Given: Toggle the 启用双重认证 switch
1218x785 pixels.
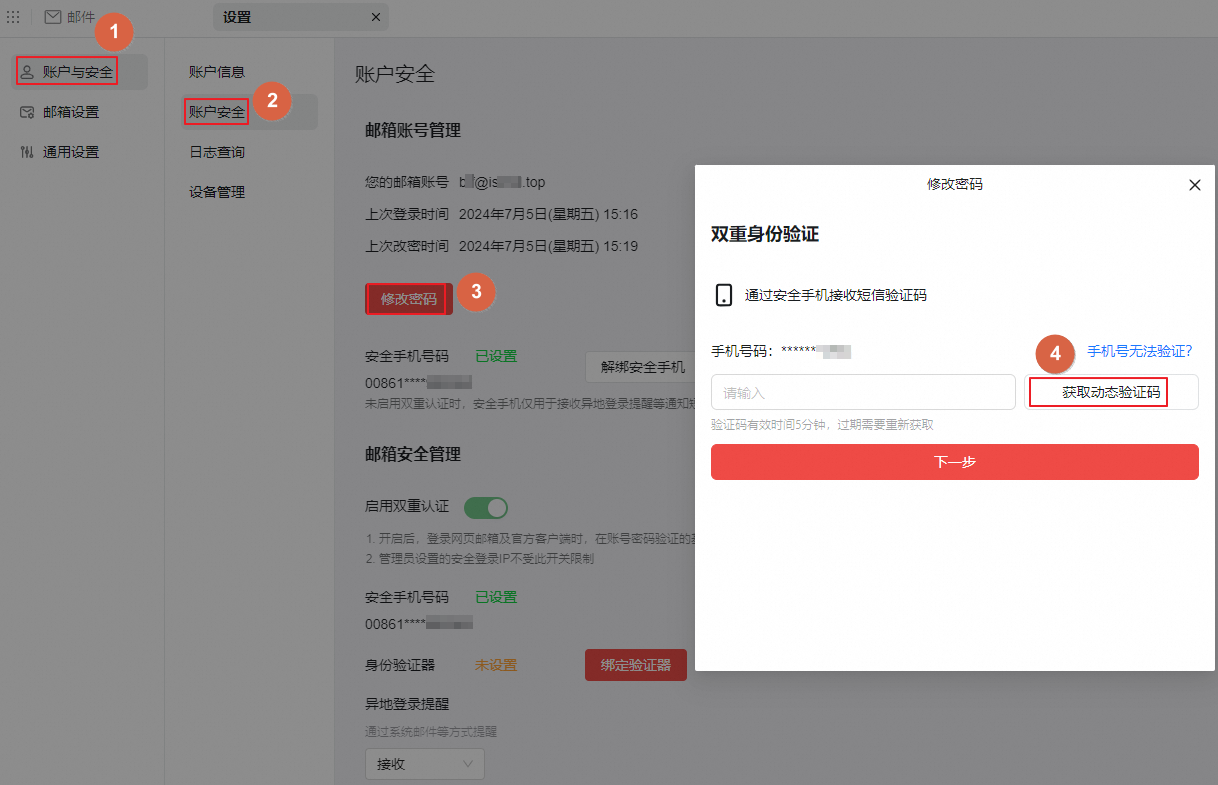Looking at the screenshot, I should tap(486, 507).
